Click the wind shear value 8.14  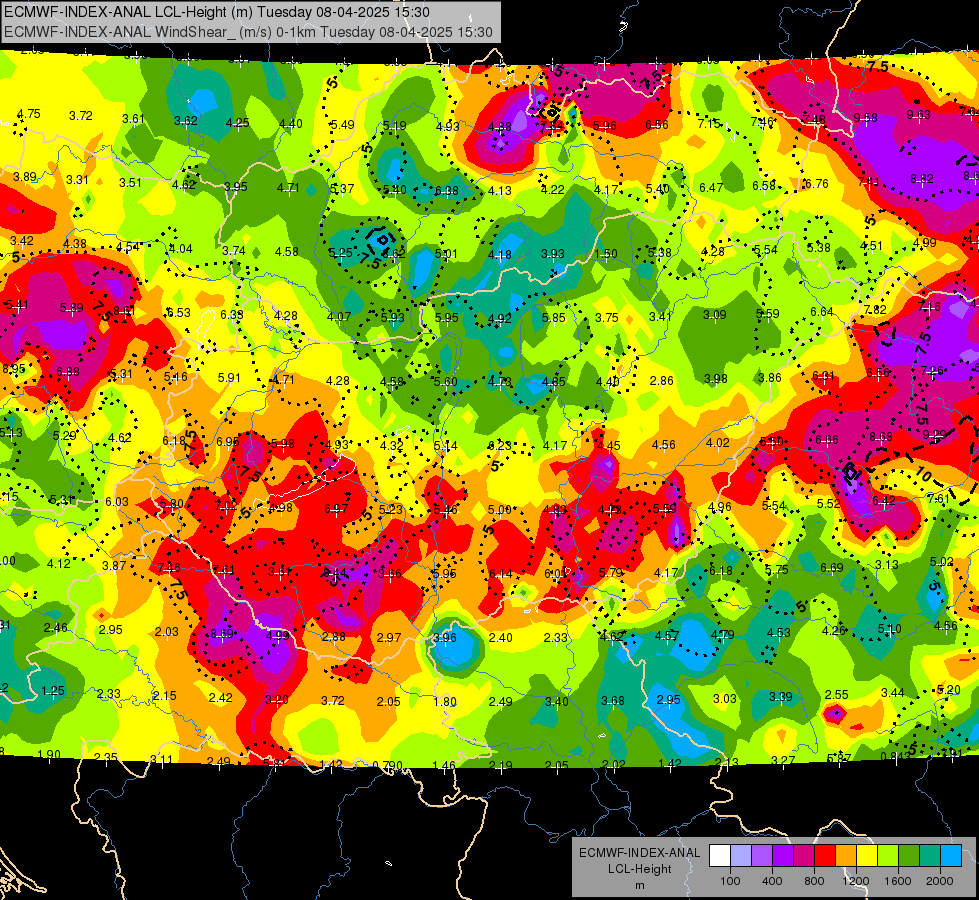click(334, 571)
